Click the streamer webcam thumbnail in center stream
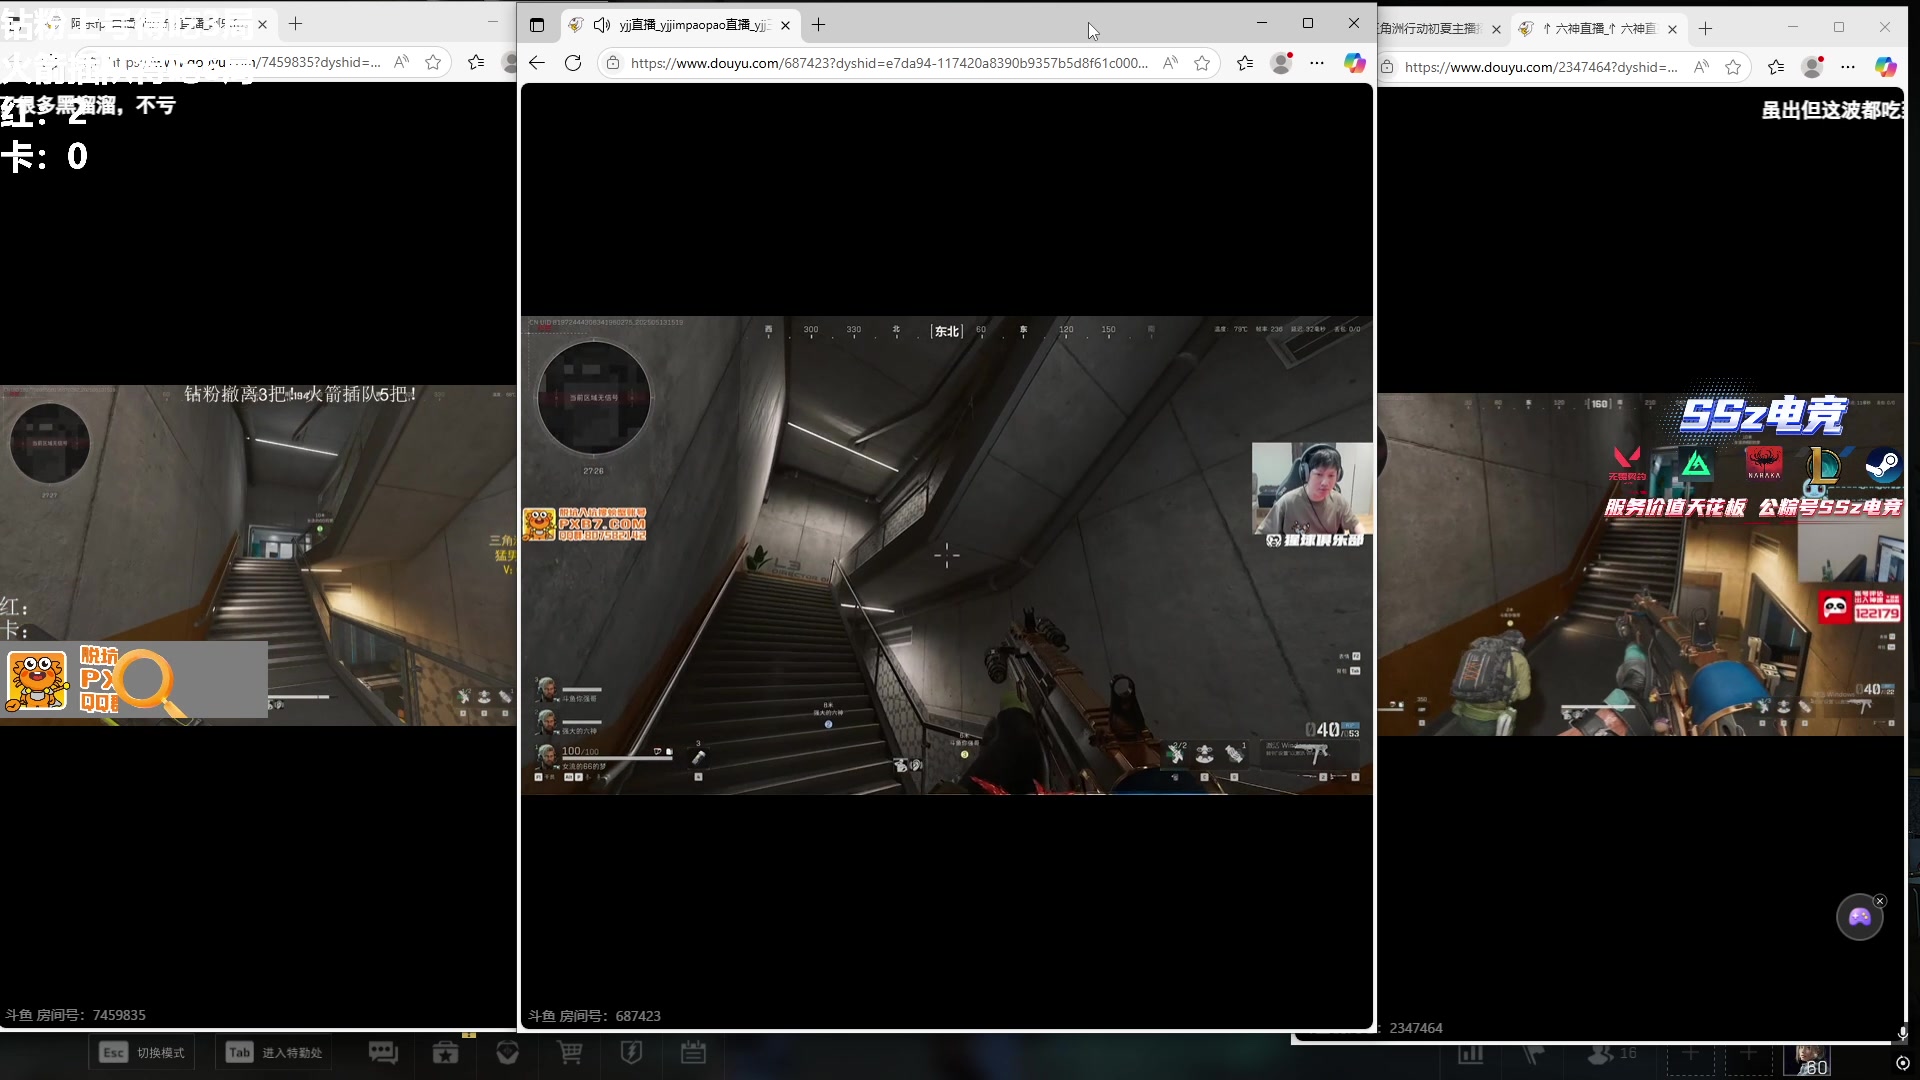Image resolution: width=1920 pixels, height=1080 pixels. 1312,489
